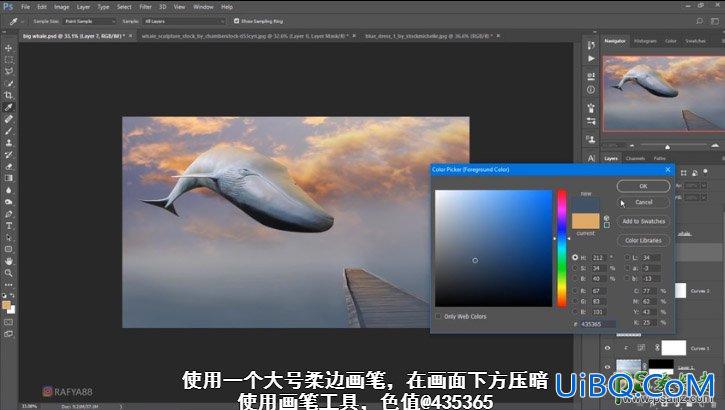Viewport: 725px width, 410px height.
Task: Click the vertical hue spectrum slider
Action: (x=561, y=248)
